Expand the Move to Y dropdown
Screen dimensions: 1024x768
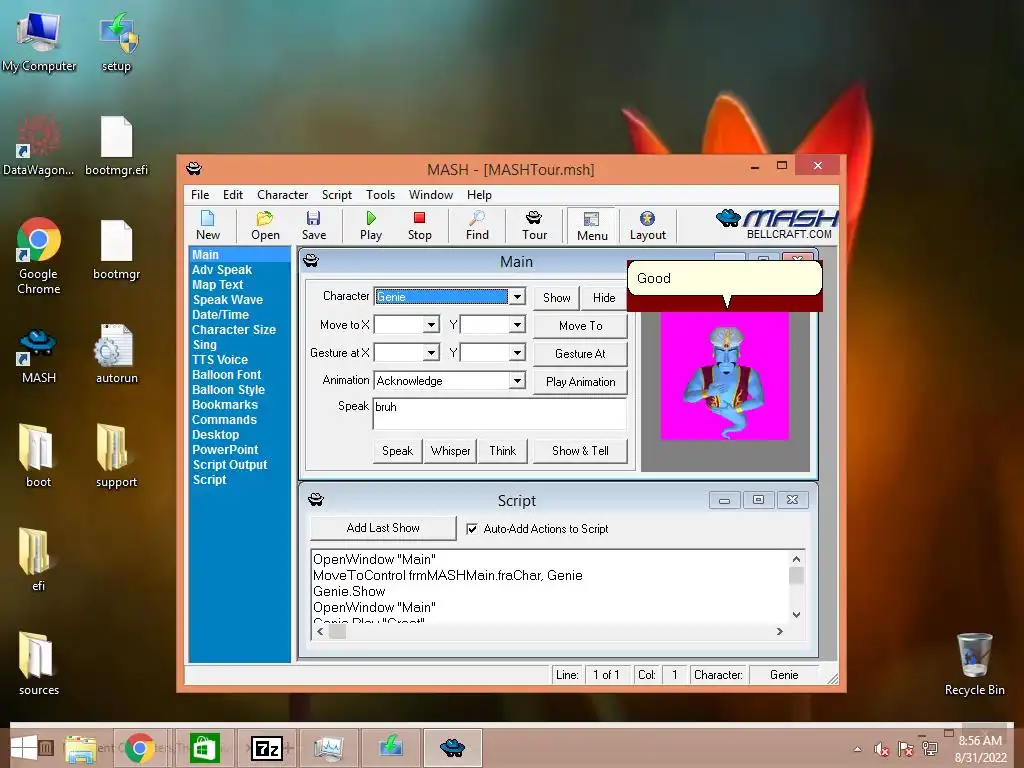(517, 325)
